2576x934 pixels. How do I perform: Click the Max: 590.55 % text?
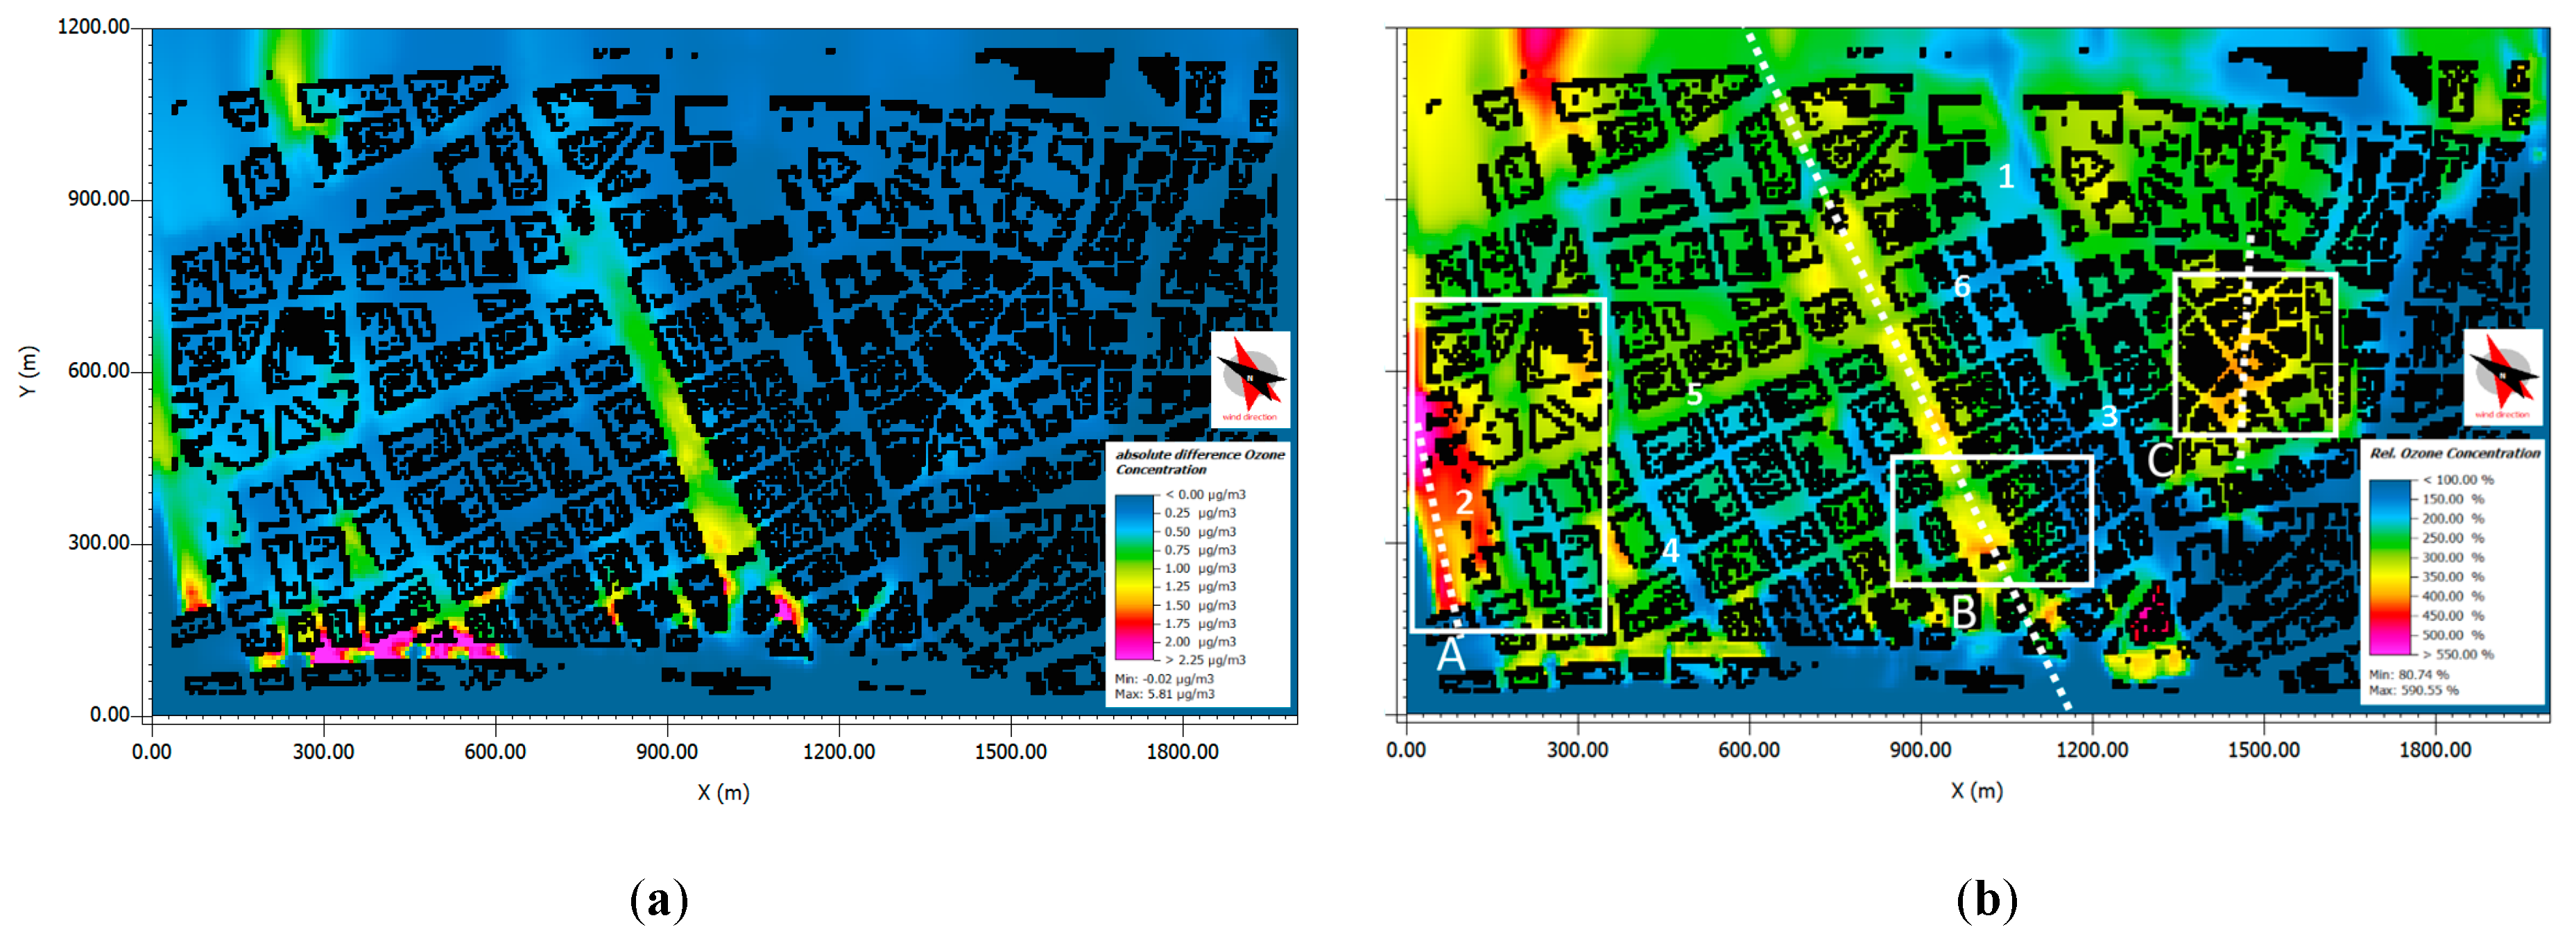pos(2412,690)
